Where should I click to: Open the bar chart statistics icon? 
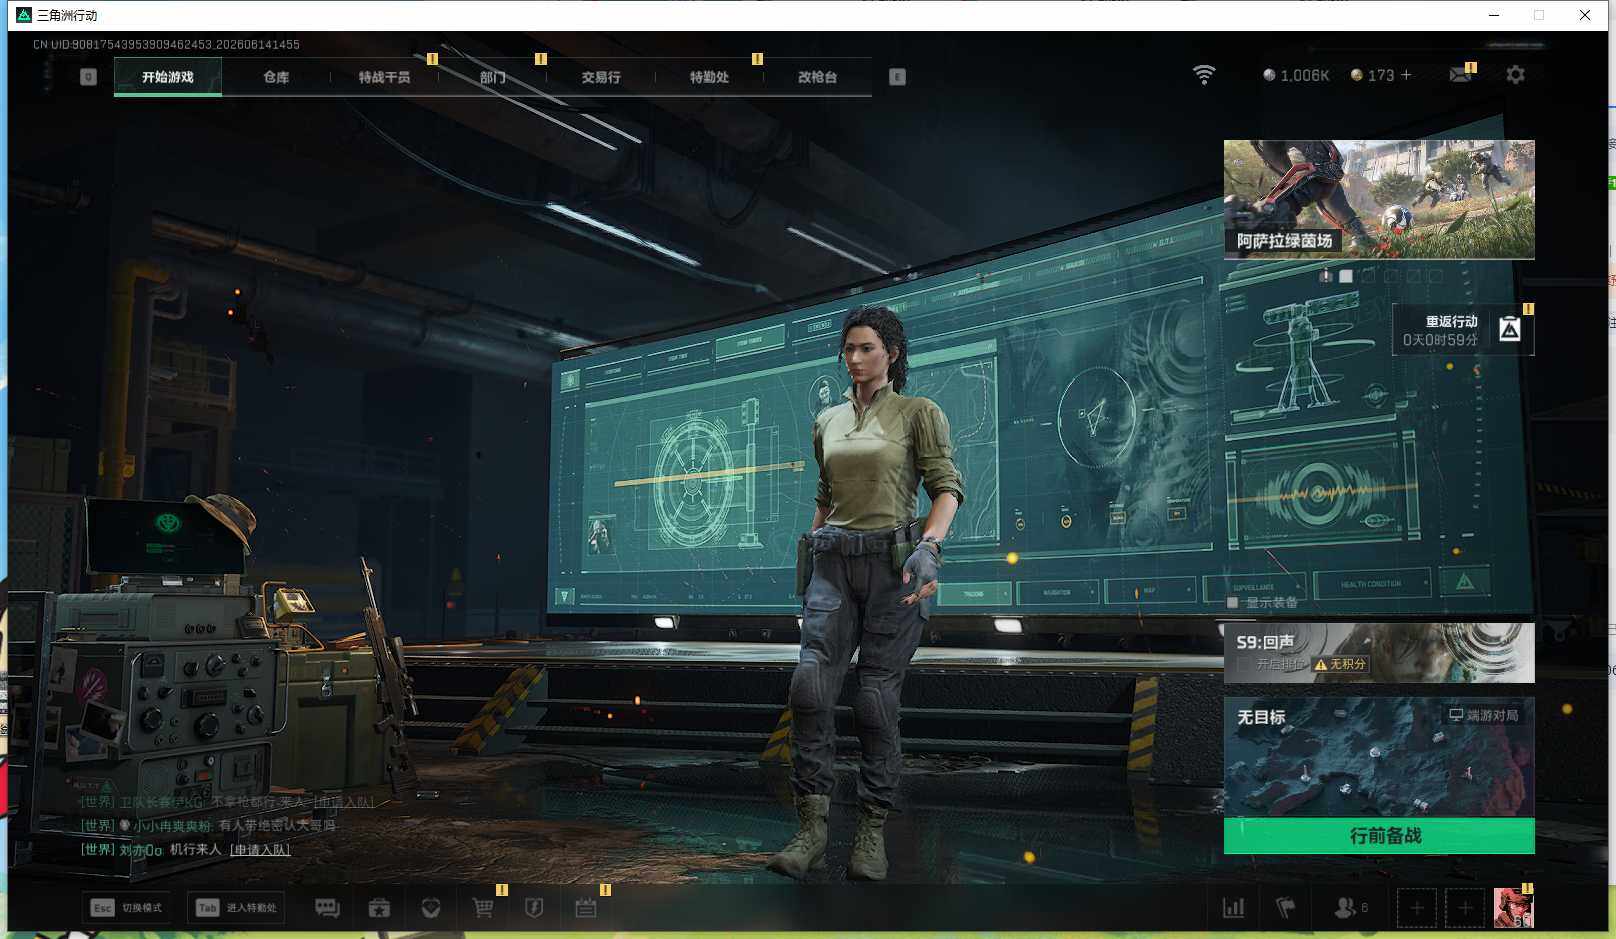1234,908
